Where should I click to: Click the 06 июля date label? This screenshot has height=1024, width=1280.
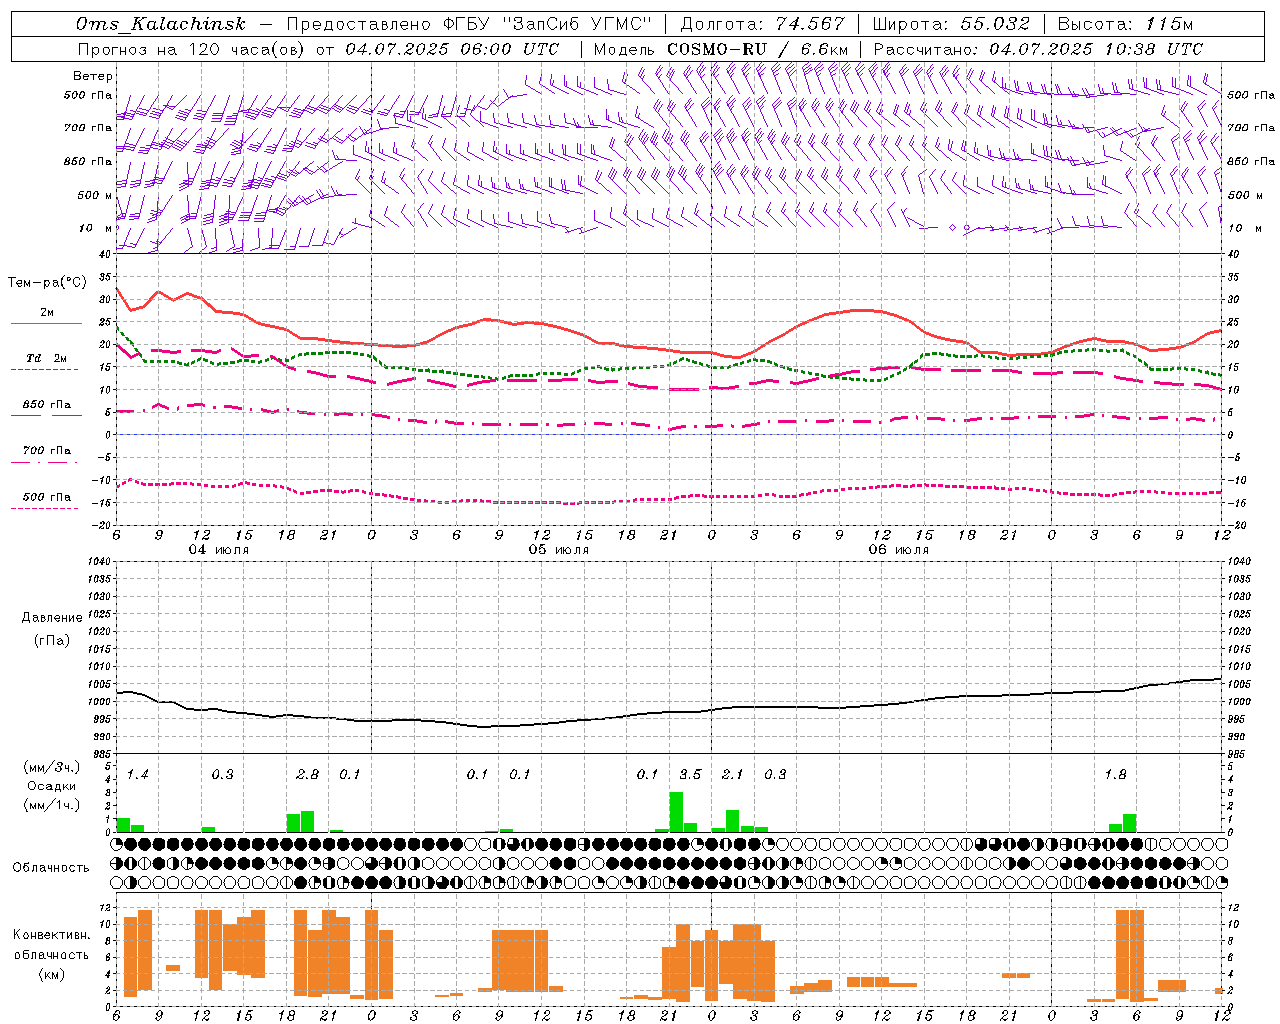(899, 550)
